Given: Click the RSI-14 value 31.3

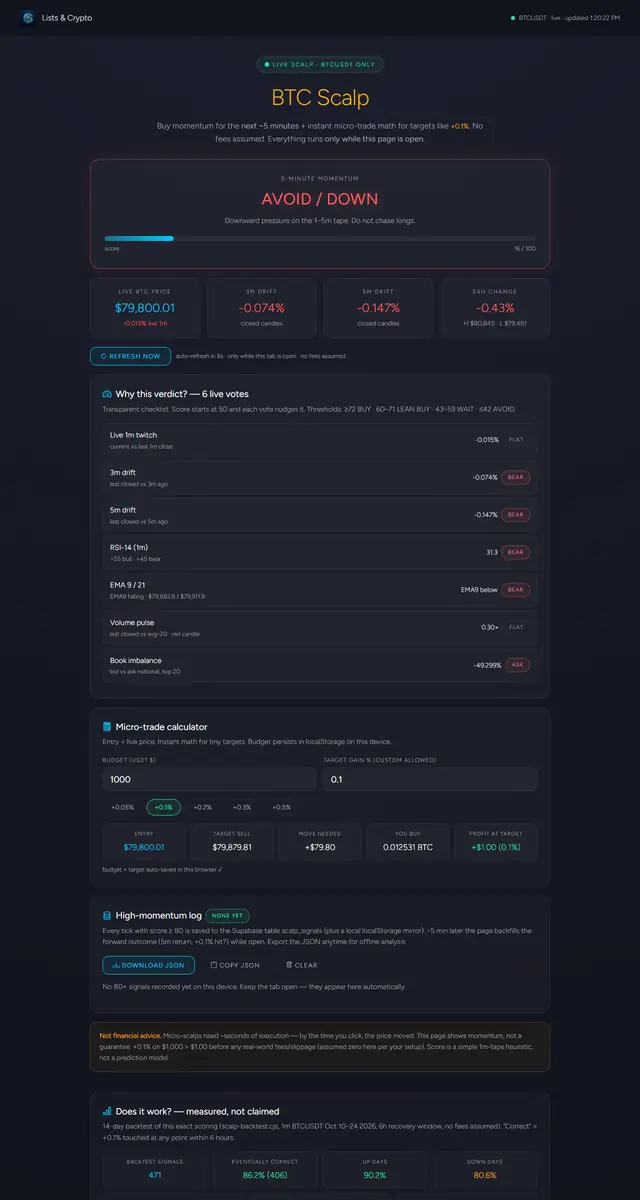Looking at the screenshot, I should [x=492, y=552].
